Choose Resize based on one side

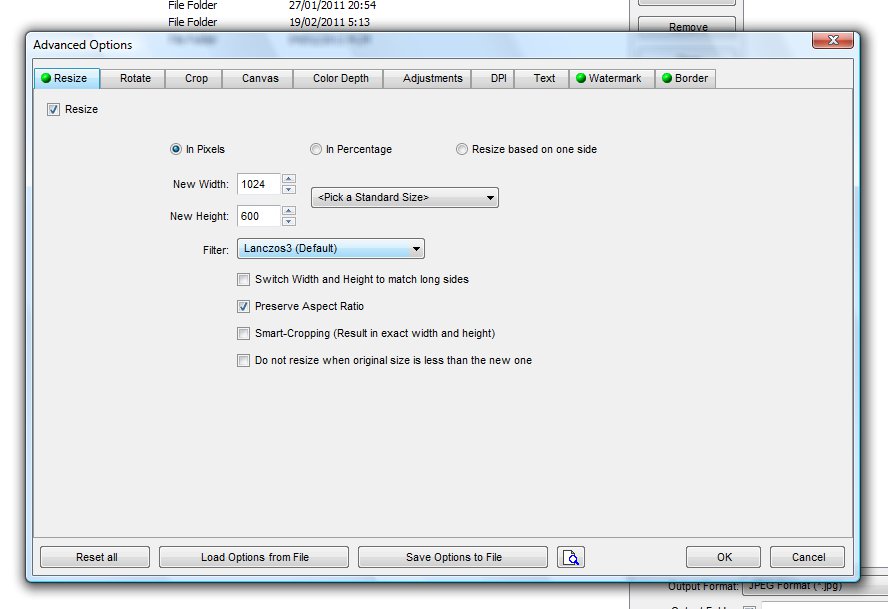click(x=462, y=149)
